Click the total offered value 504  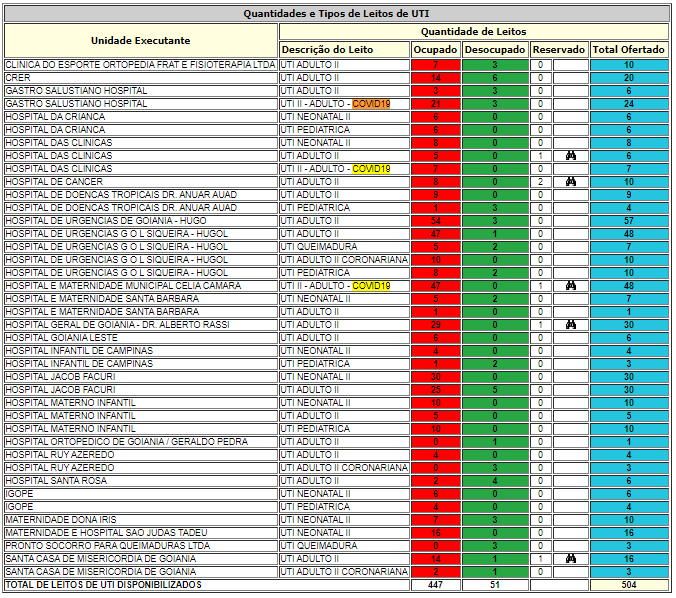tap(628, 585)
